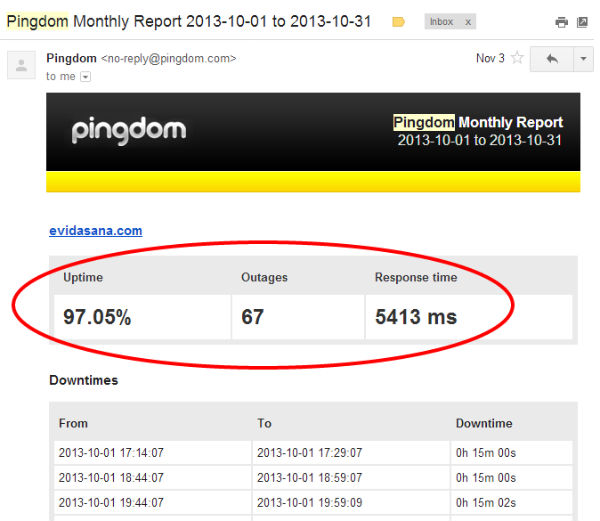Click the no-reply@pingdom.com address
This screenshot has height=521, width=600.
[168, 59]
